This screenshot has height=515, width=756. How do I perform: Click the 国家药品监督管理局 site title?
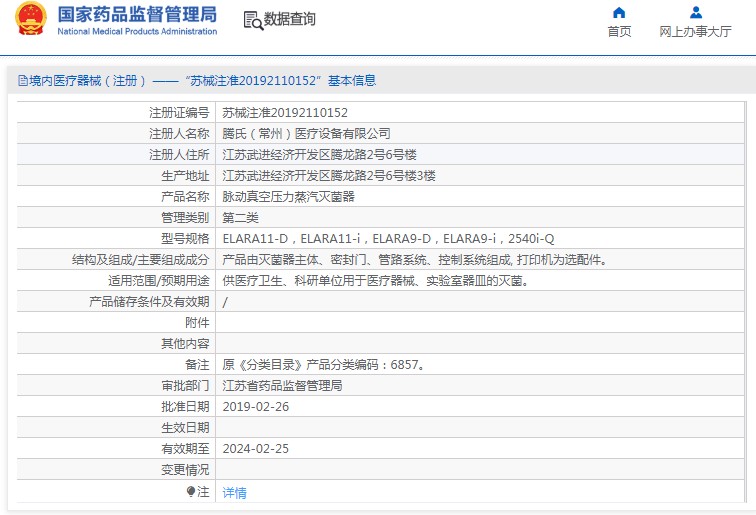coord(137,14)
